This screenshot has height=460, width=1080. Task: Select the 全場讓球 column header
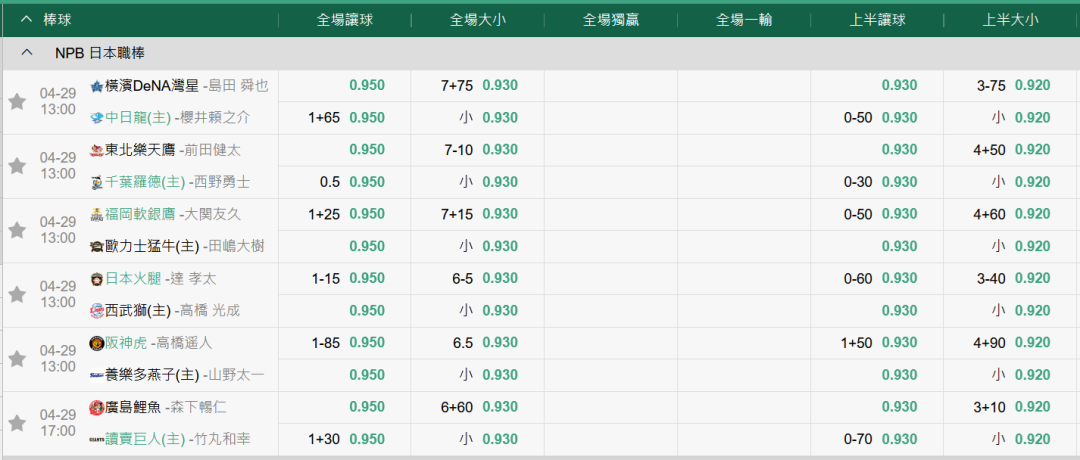pos(345,19)
